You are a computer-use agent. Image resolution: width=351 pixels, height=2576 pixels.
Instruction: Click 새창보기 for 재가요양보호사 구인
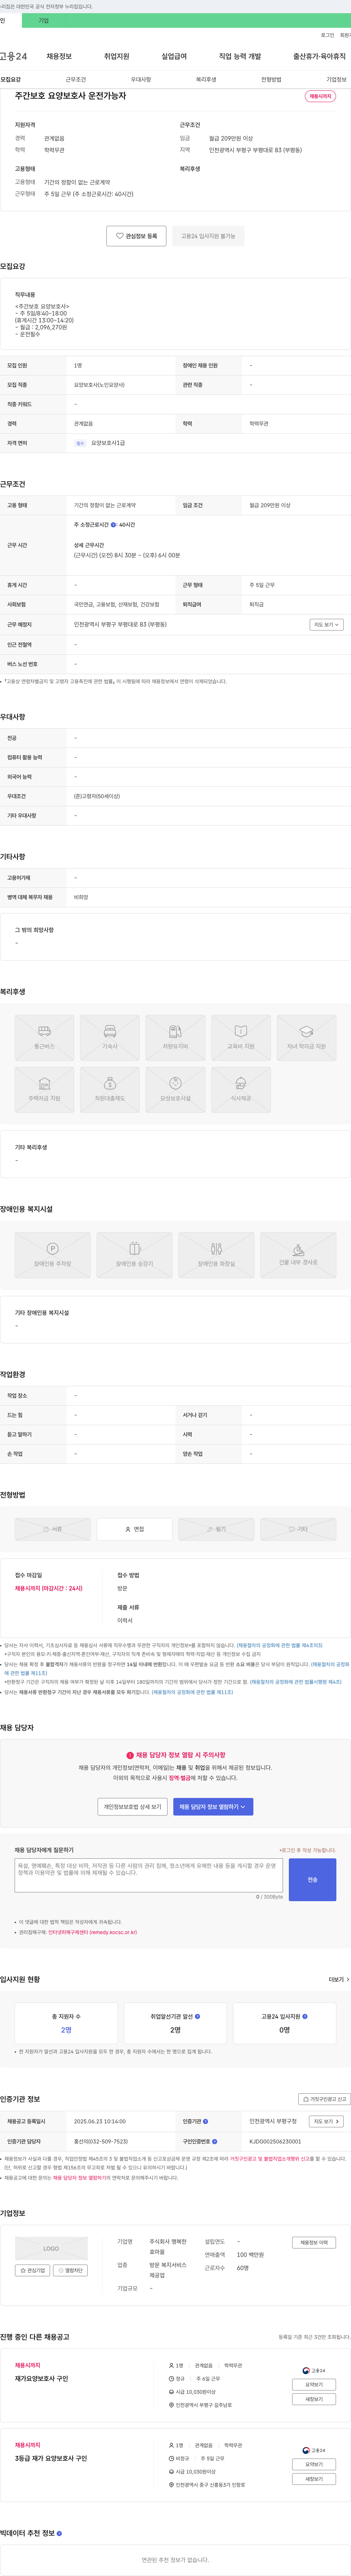314,2399
